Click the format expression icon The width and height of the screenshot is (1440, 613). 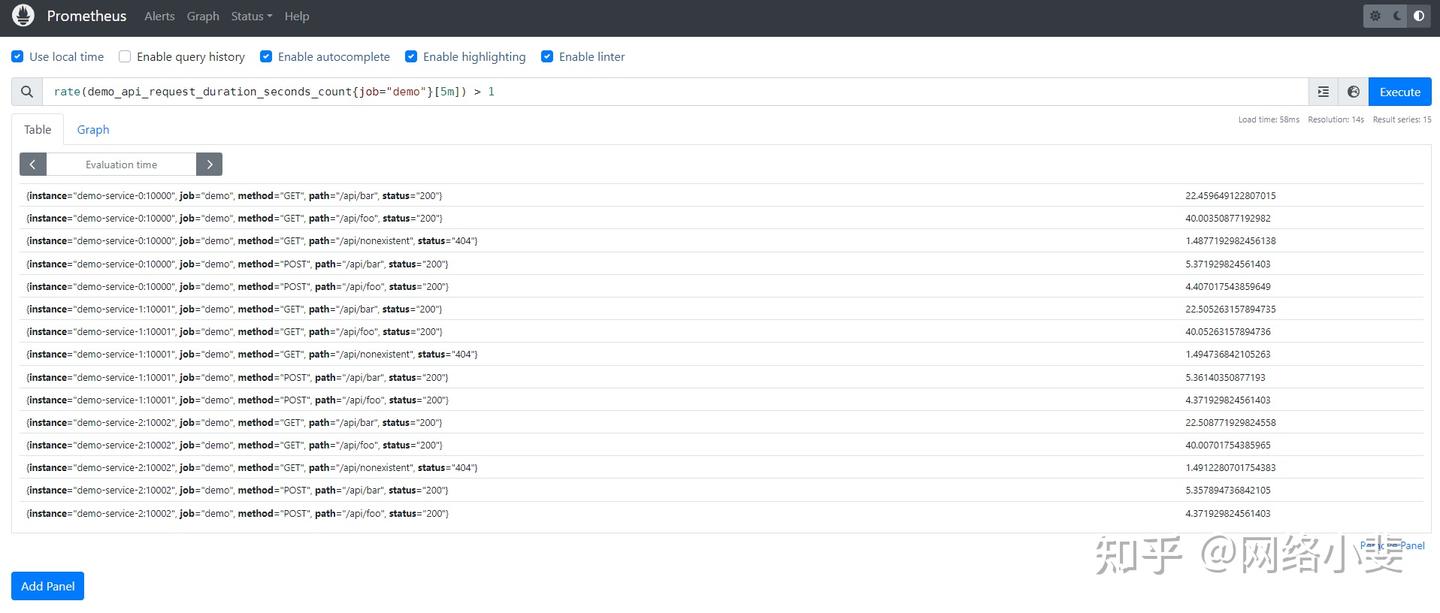(1323, 92)
